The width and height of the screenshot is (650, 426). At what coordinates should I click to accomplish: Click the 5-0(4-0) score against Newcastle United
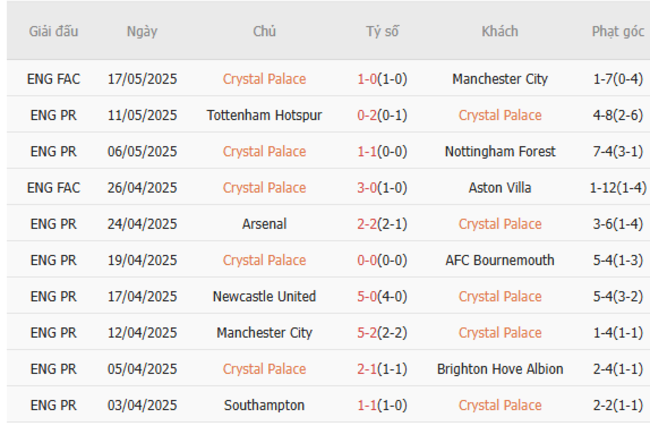coord(381,296)
